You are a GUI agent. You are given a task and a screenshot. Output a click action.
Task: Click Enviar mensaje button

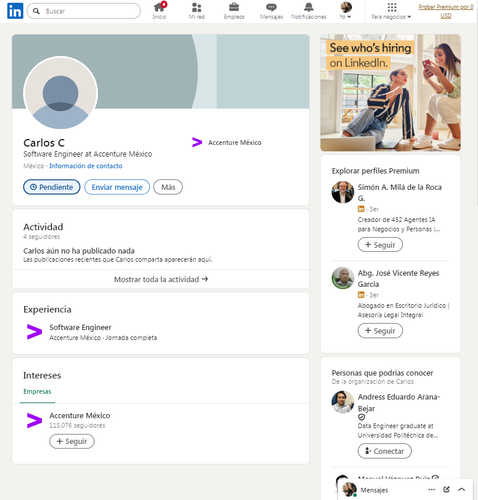pos(117,187)
